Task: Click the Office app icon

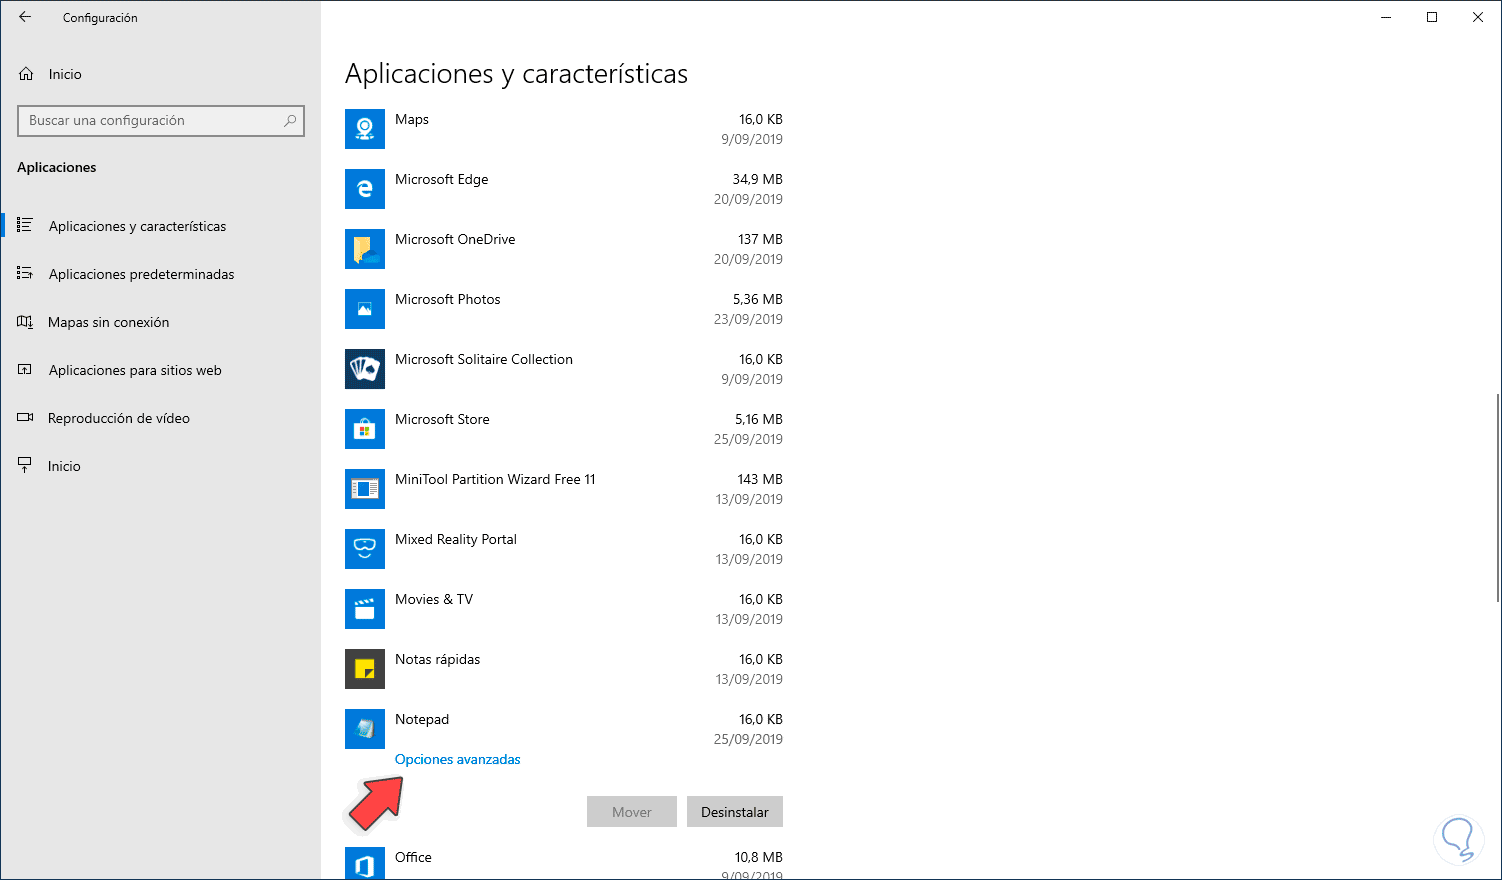Action: click(365, 864)
